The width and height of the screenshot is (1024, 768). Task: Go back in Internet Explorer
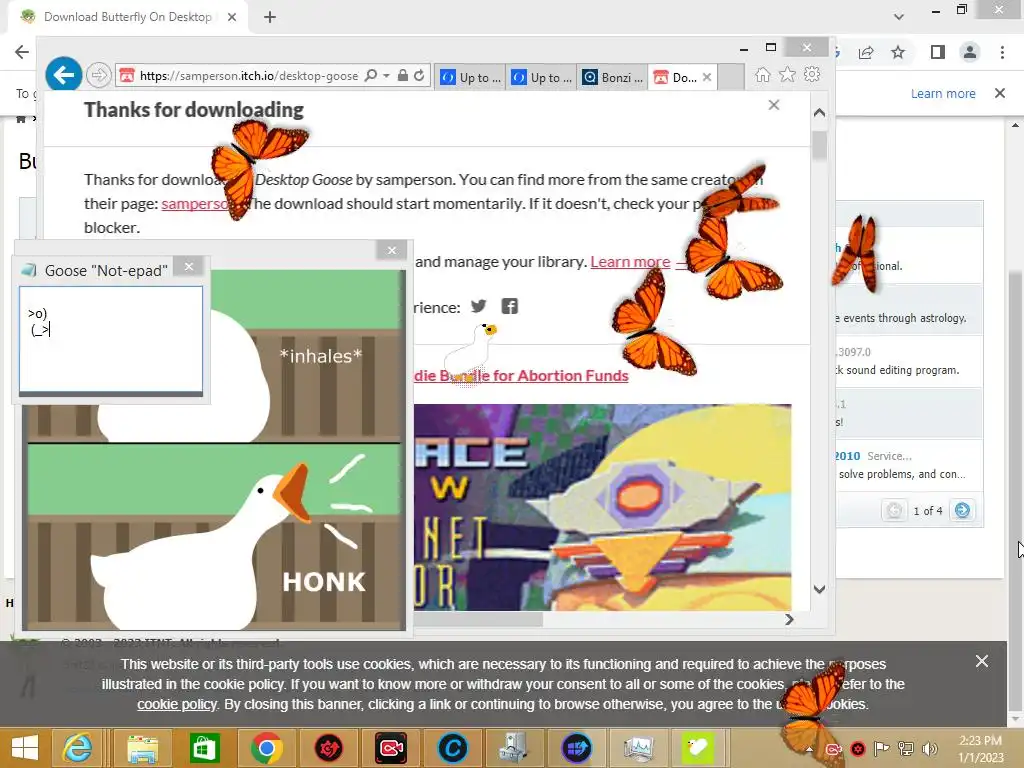pos(63,75)
